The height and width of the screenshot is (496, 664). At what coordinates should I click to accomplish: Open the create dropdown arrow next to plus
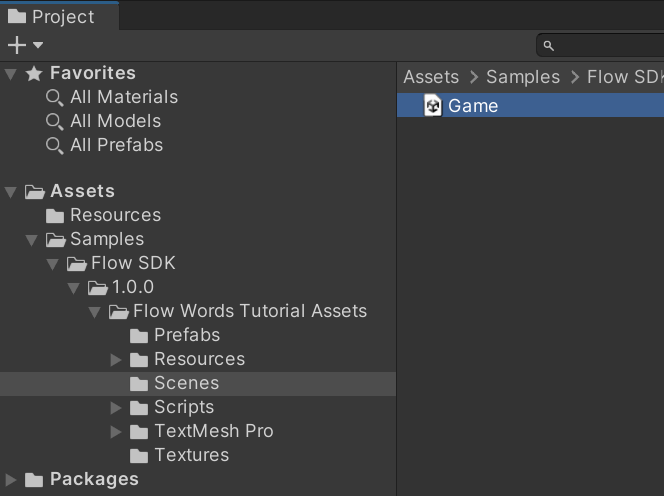(38, 45)
